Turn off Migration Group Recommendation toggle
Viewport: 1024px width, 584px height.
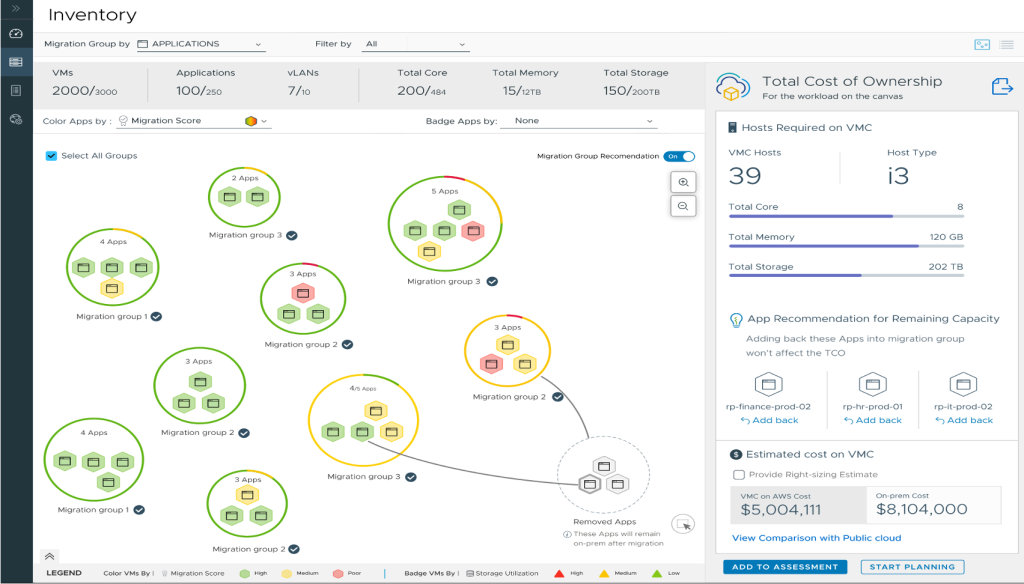679,156
